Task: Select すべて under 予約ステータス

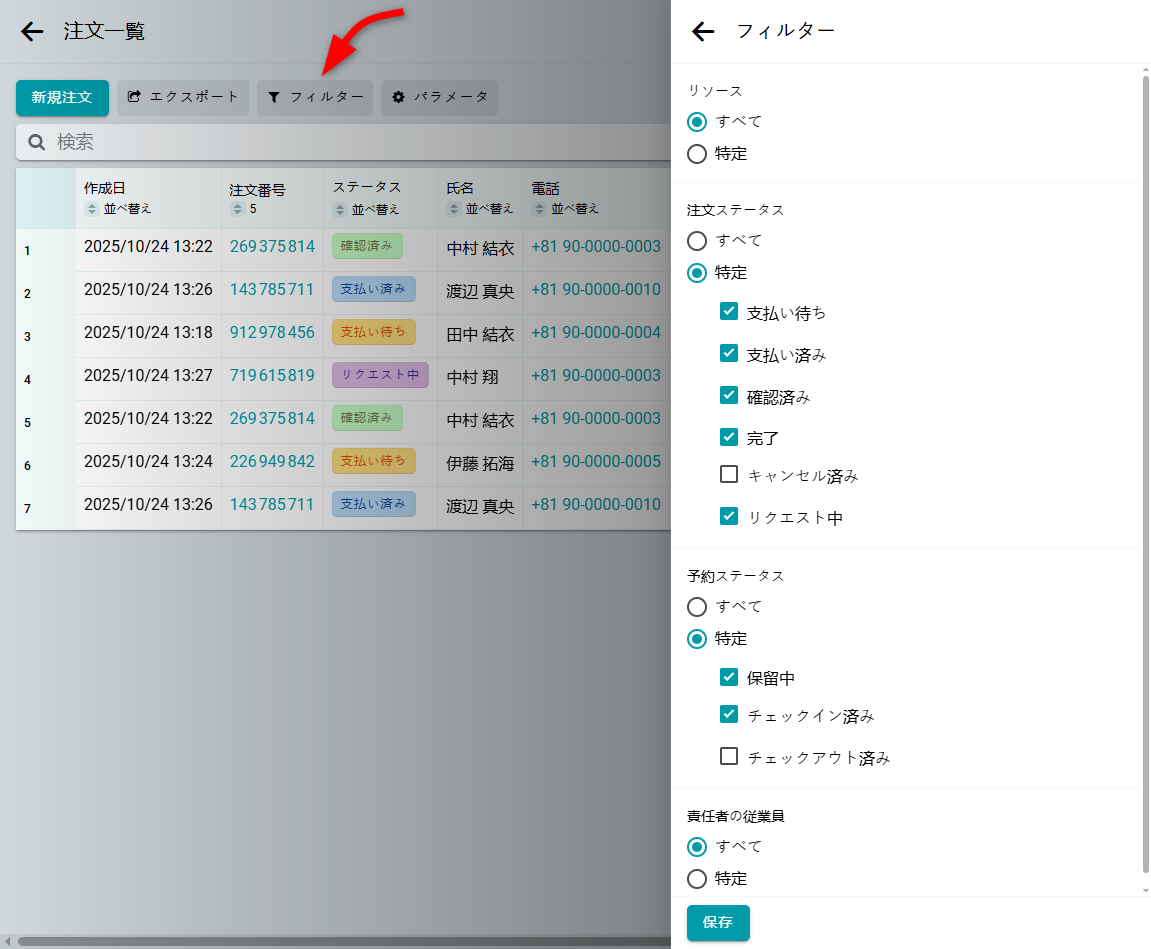Action: coord(697,607)
